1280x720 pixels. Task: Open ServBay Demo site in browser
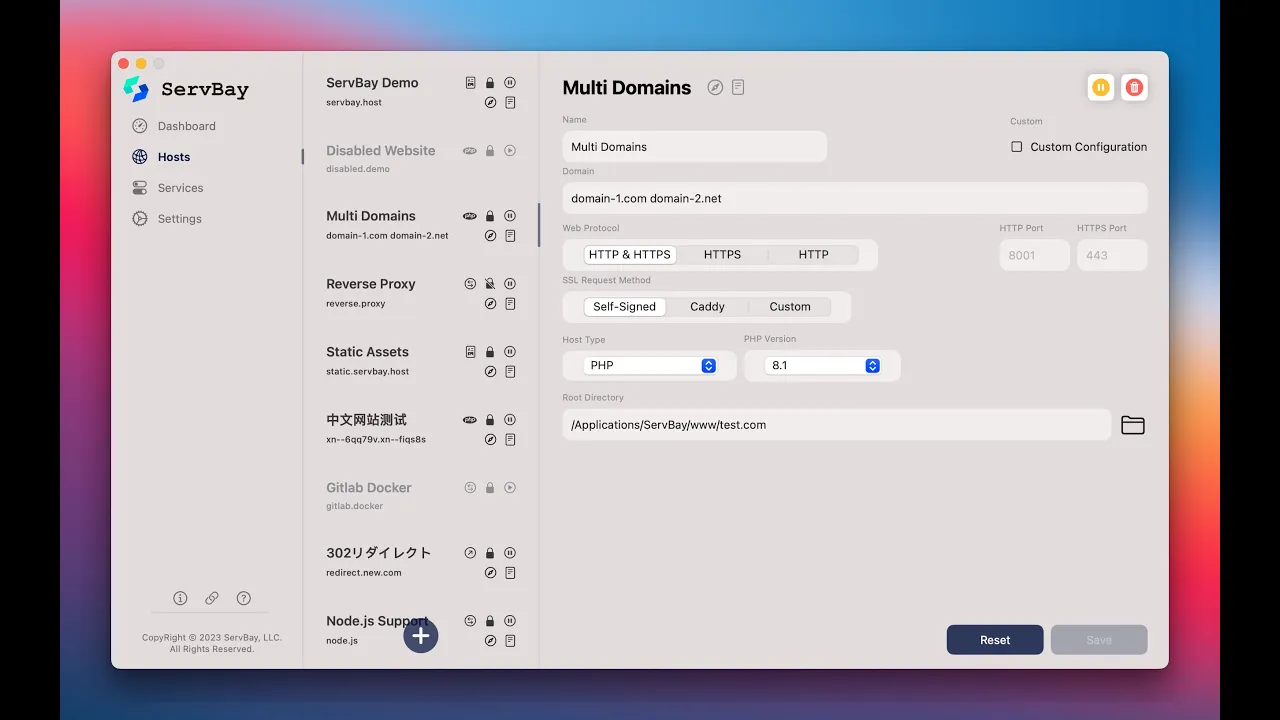(x=490, y=102)
